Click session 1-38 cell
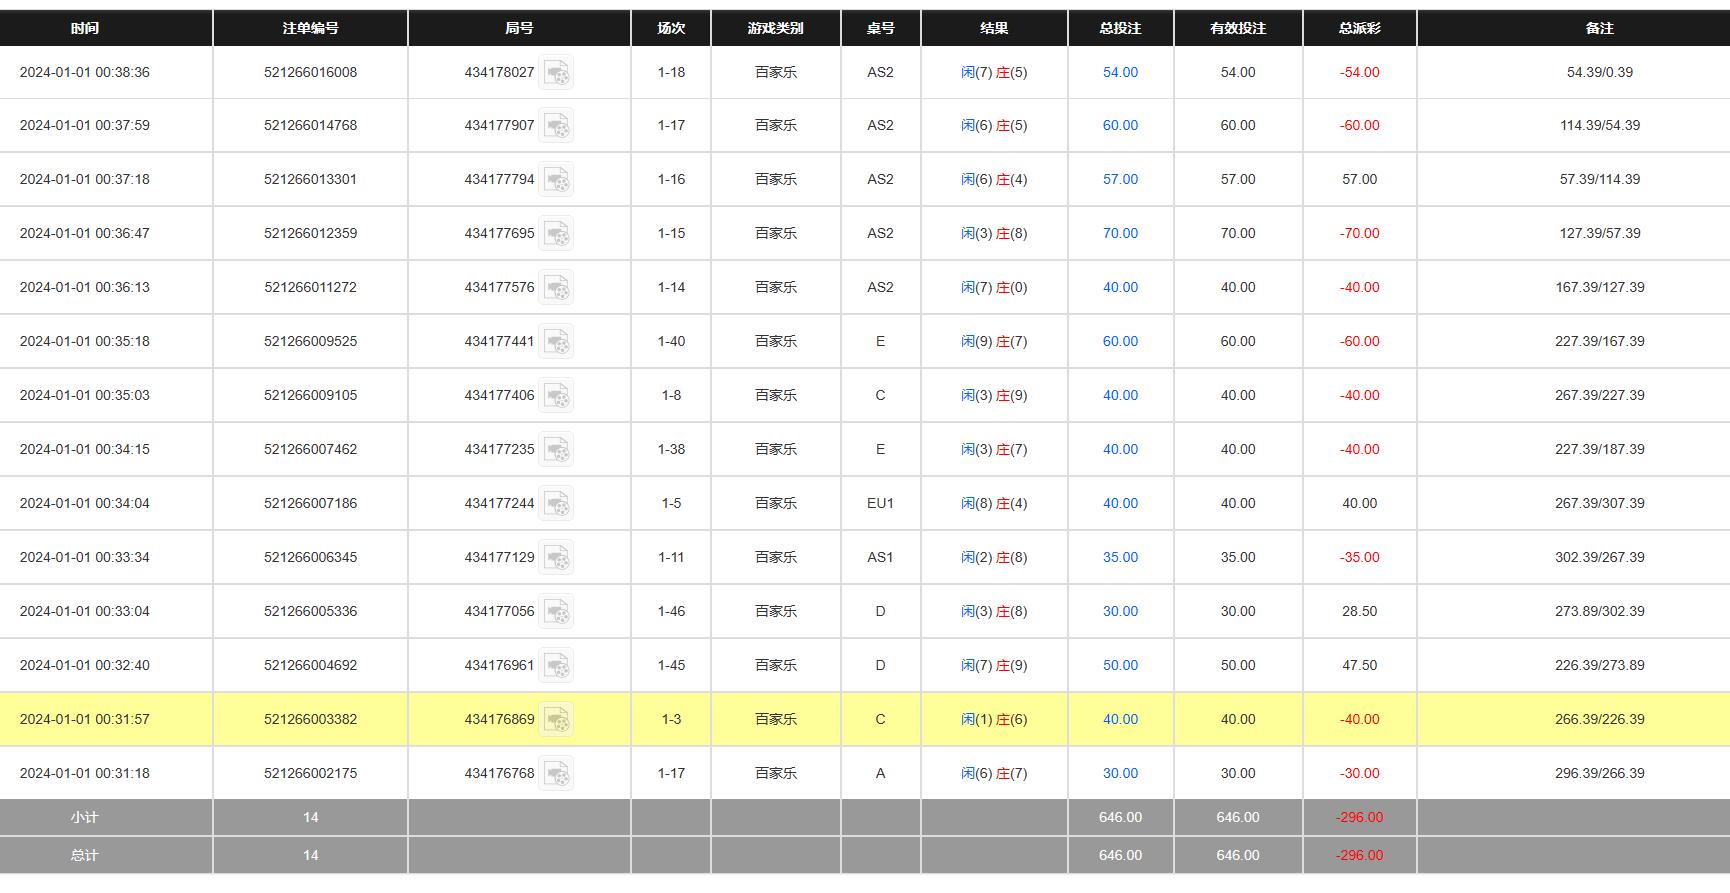Viewport: 1730px width, 893px height. 671,449
